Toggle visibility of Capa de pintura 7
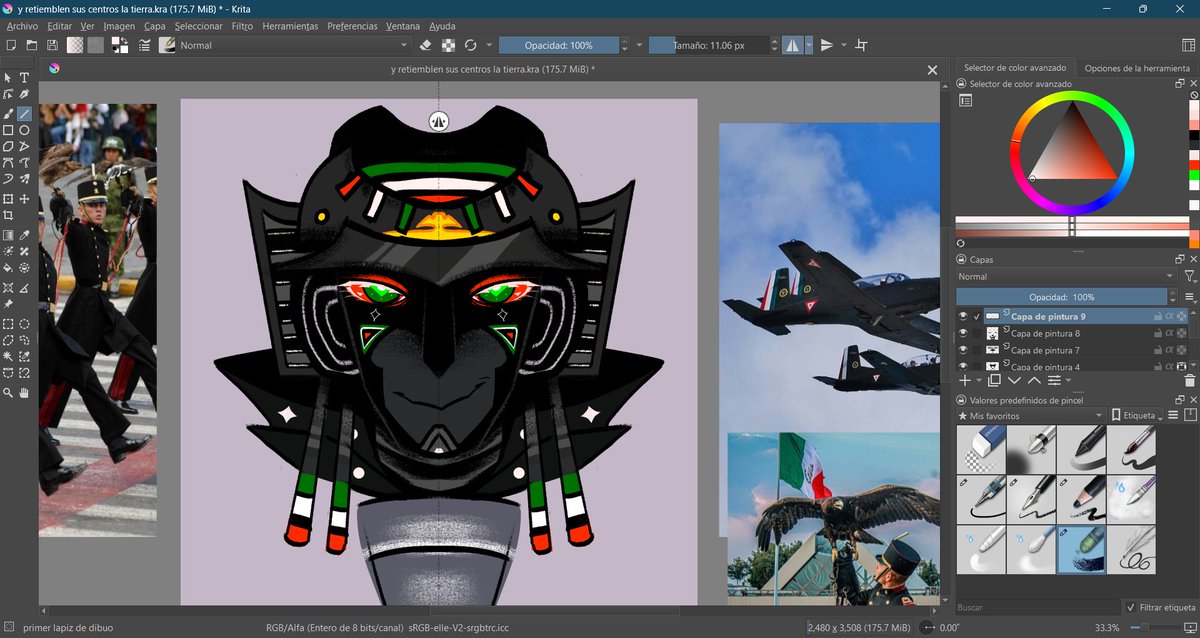 tap(962, 350)
